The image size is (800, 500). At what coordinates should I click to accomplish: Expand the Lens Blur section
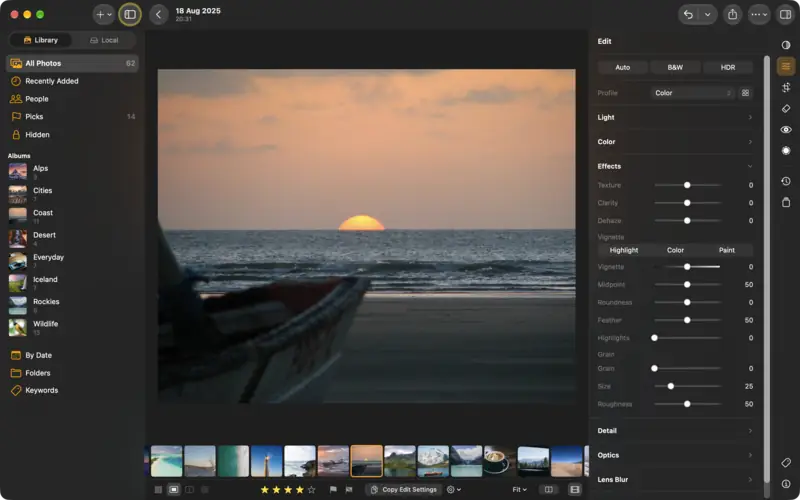coord(675,480)
